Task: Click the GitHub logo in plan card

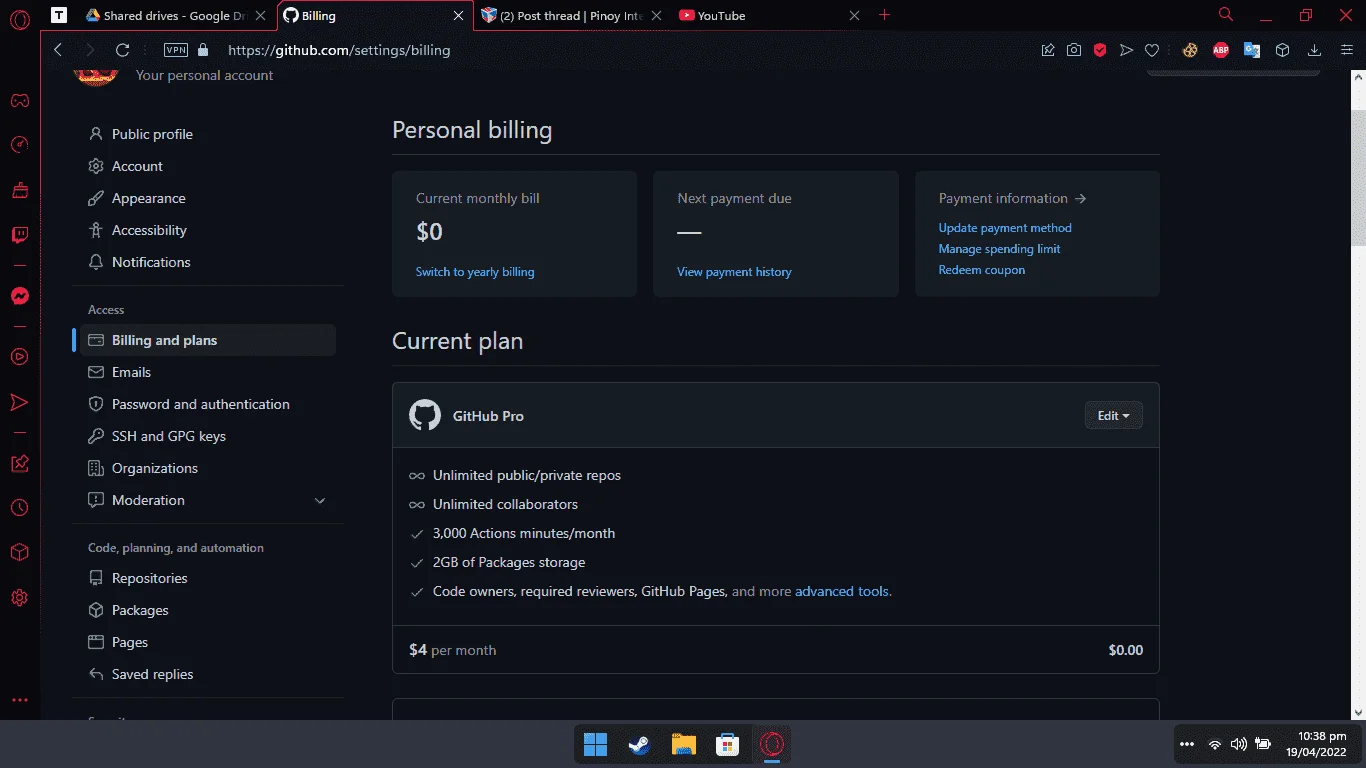Action: coord(425,416)
